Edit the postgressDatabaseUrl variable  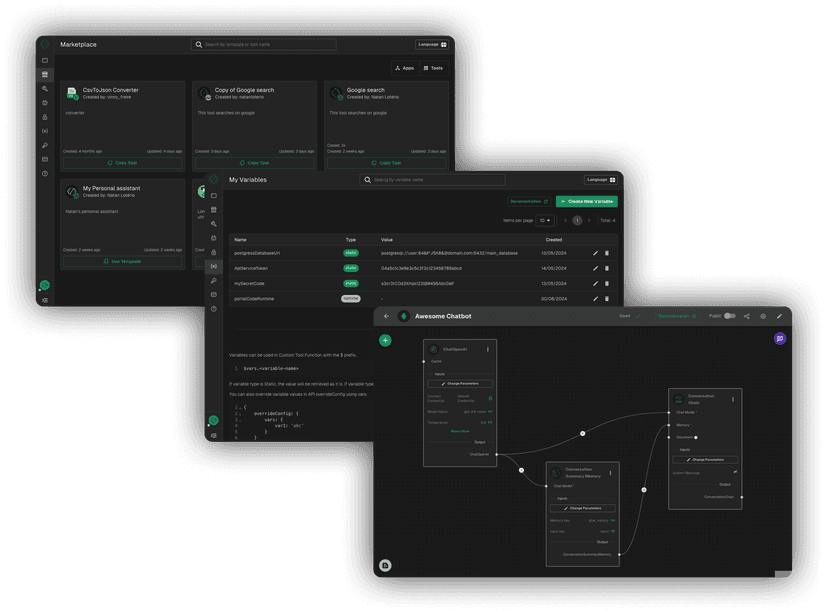pos(595,253)
